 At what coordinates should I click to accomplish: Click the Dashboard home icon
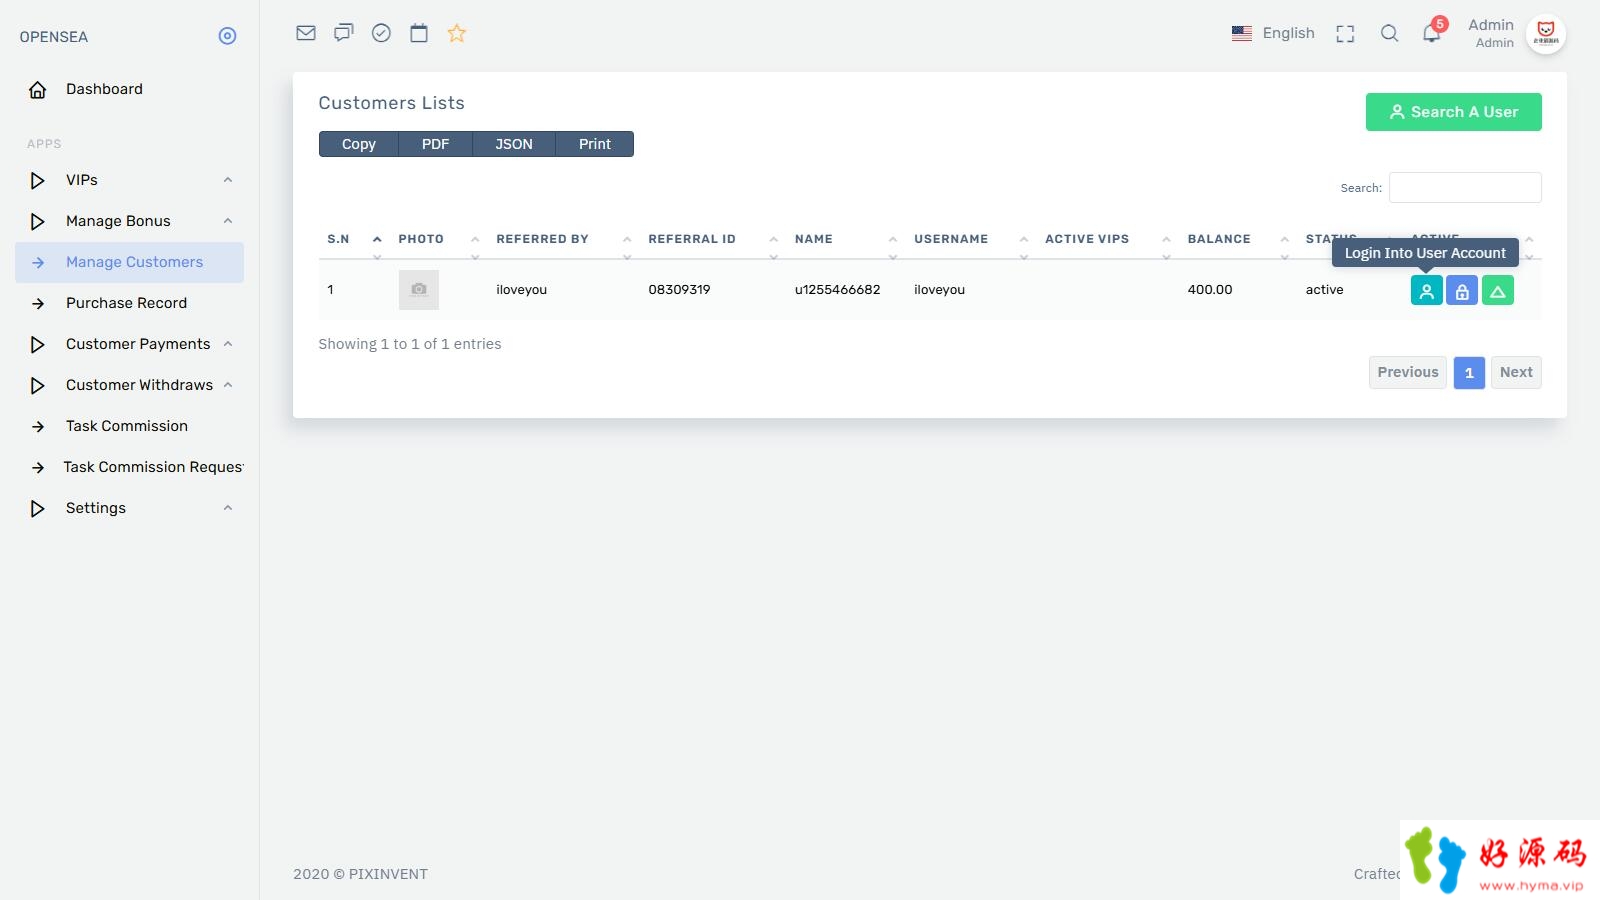[x=38, y=90]
